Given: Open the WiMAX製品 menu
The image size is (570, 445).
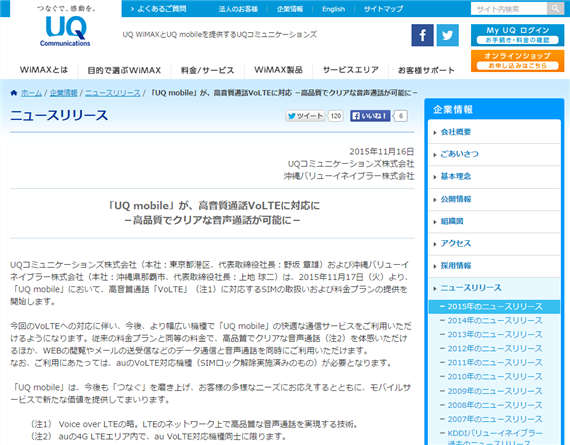Looking at the screenshot, I should pyautogui.click(x=278, y=70).
